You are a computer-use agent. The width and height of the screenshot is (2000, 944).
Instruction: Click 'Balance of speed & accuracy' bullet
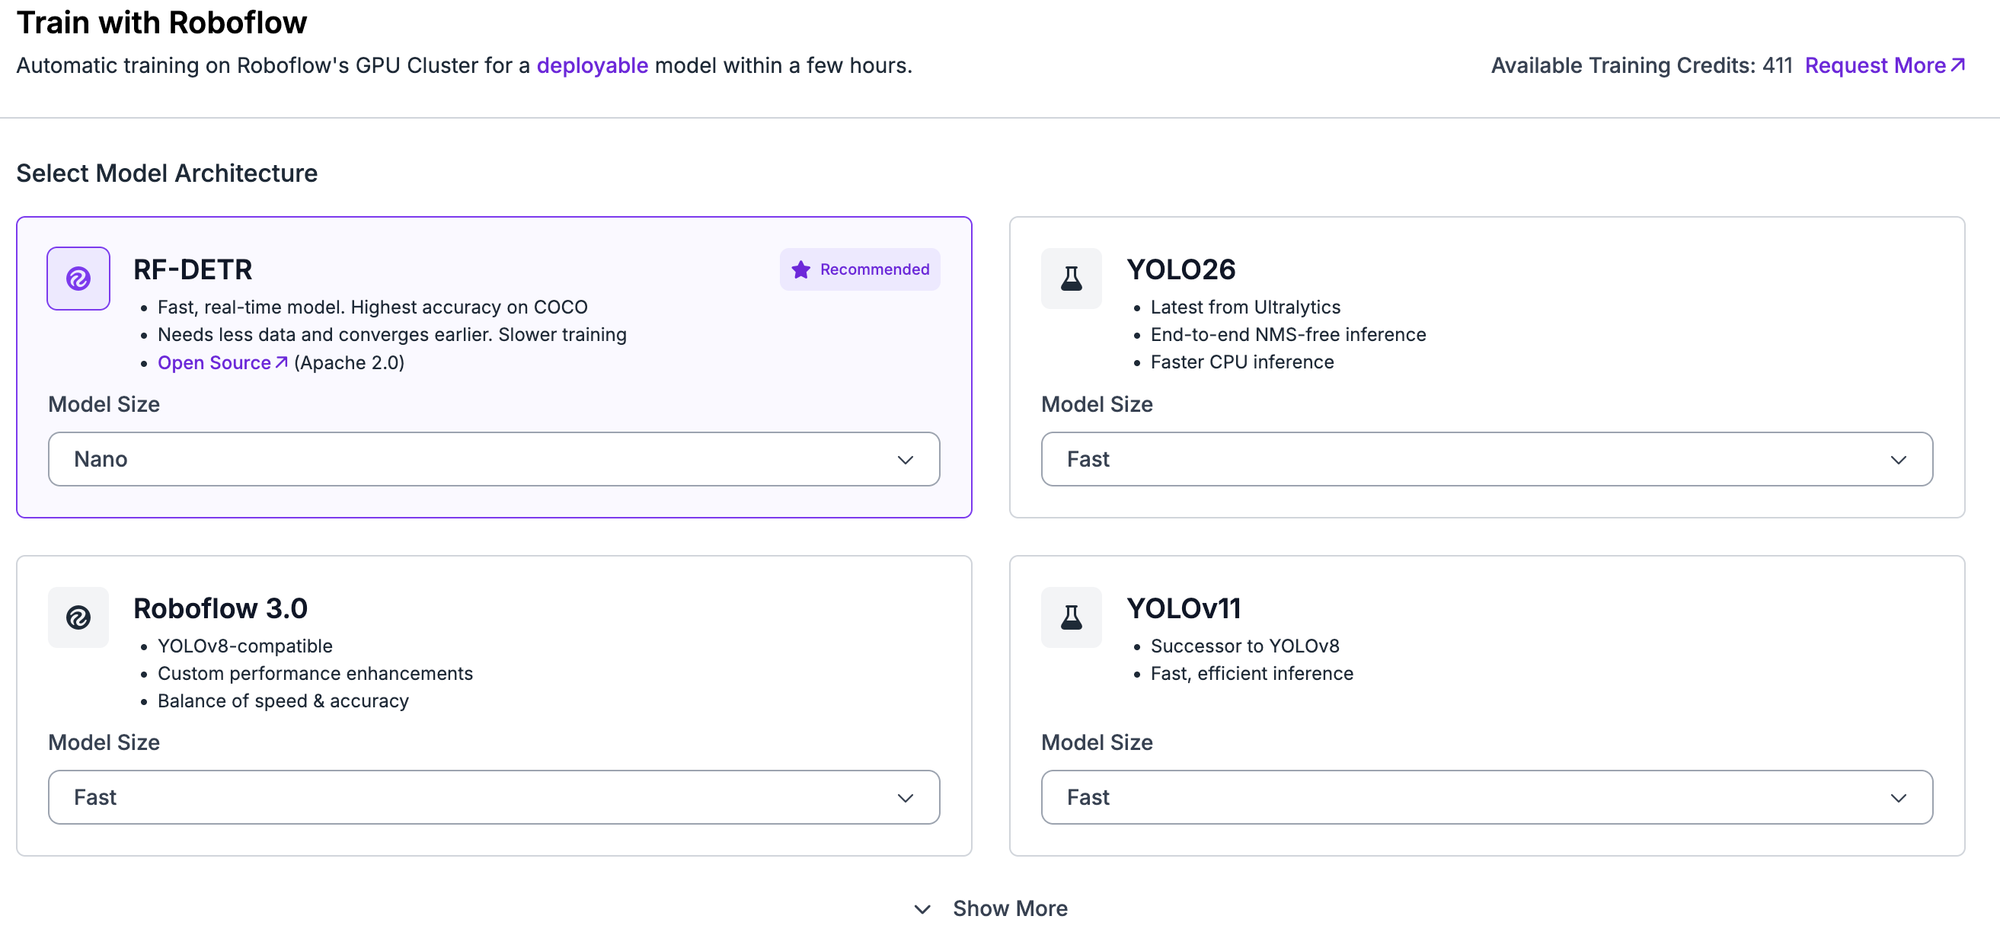283,701
